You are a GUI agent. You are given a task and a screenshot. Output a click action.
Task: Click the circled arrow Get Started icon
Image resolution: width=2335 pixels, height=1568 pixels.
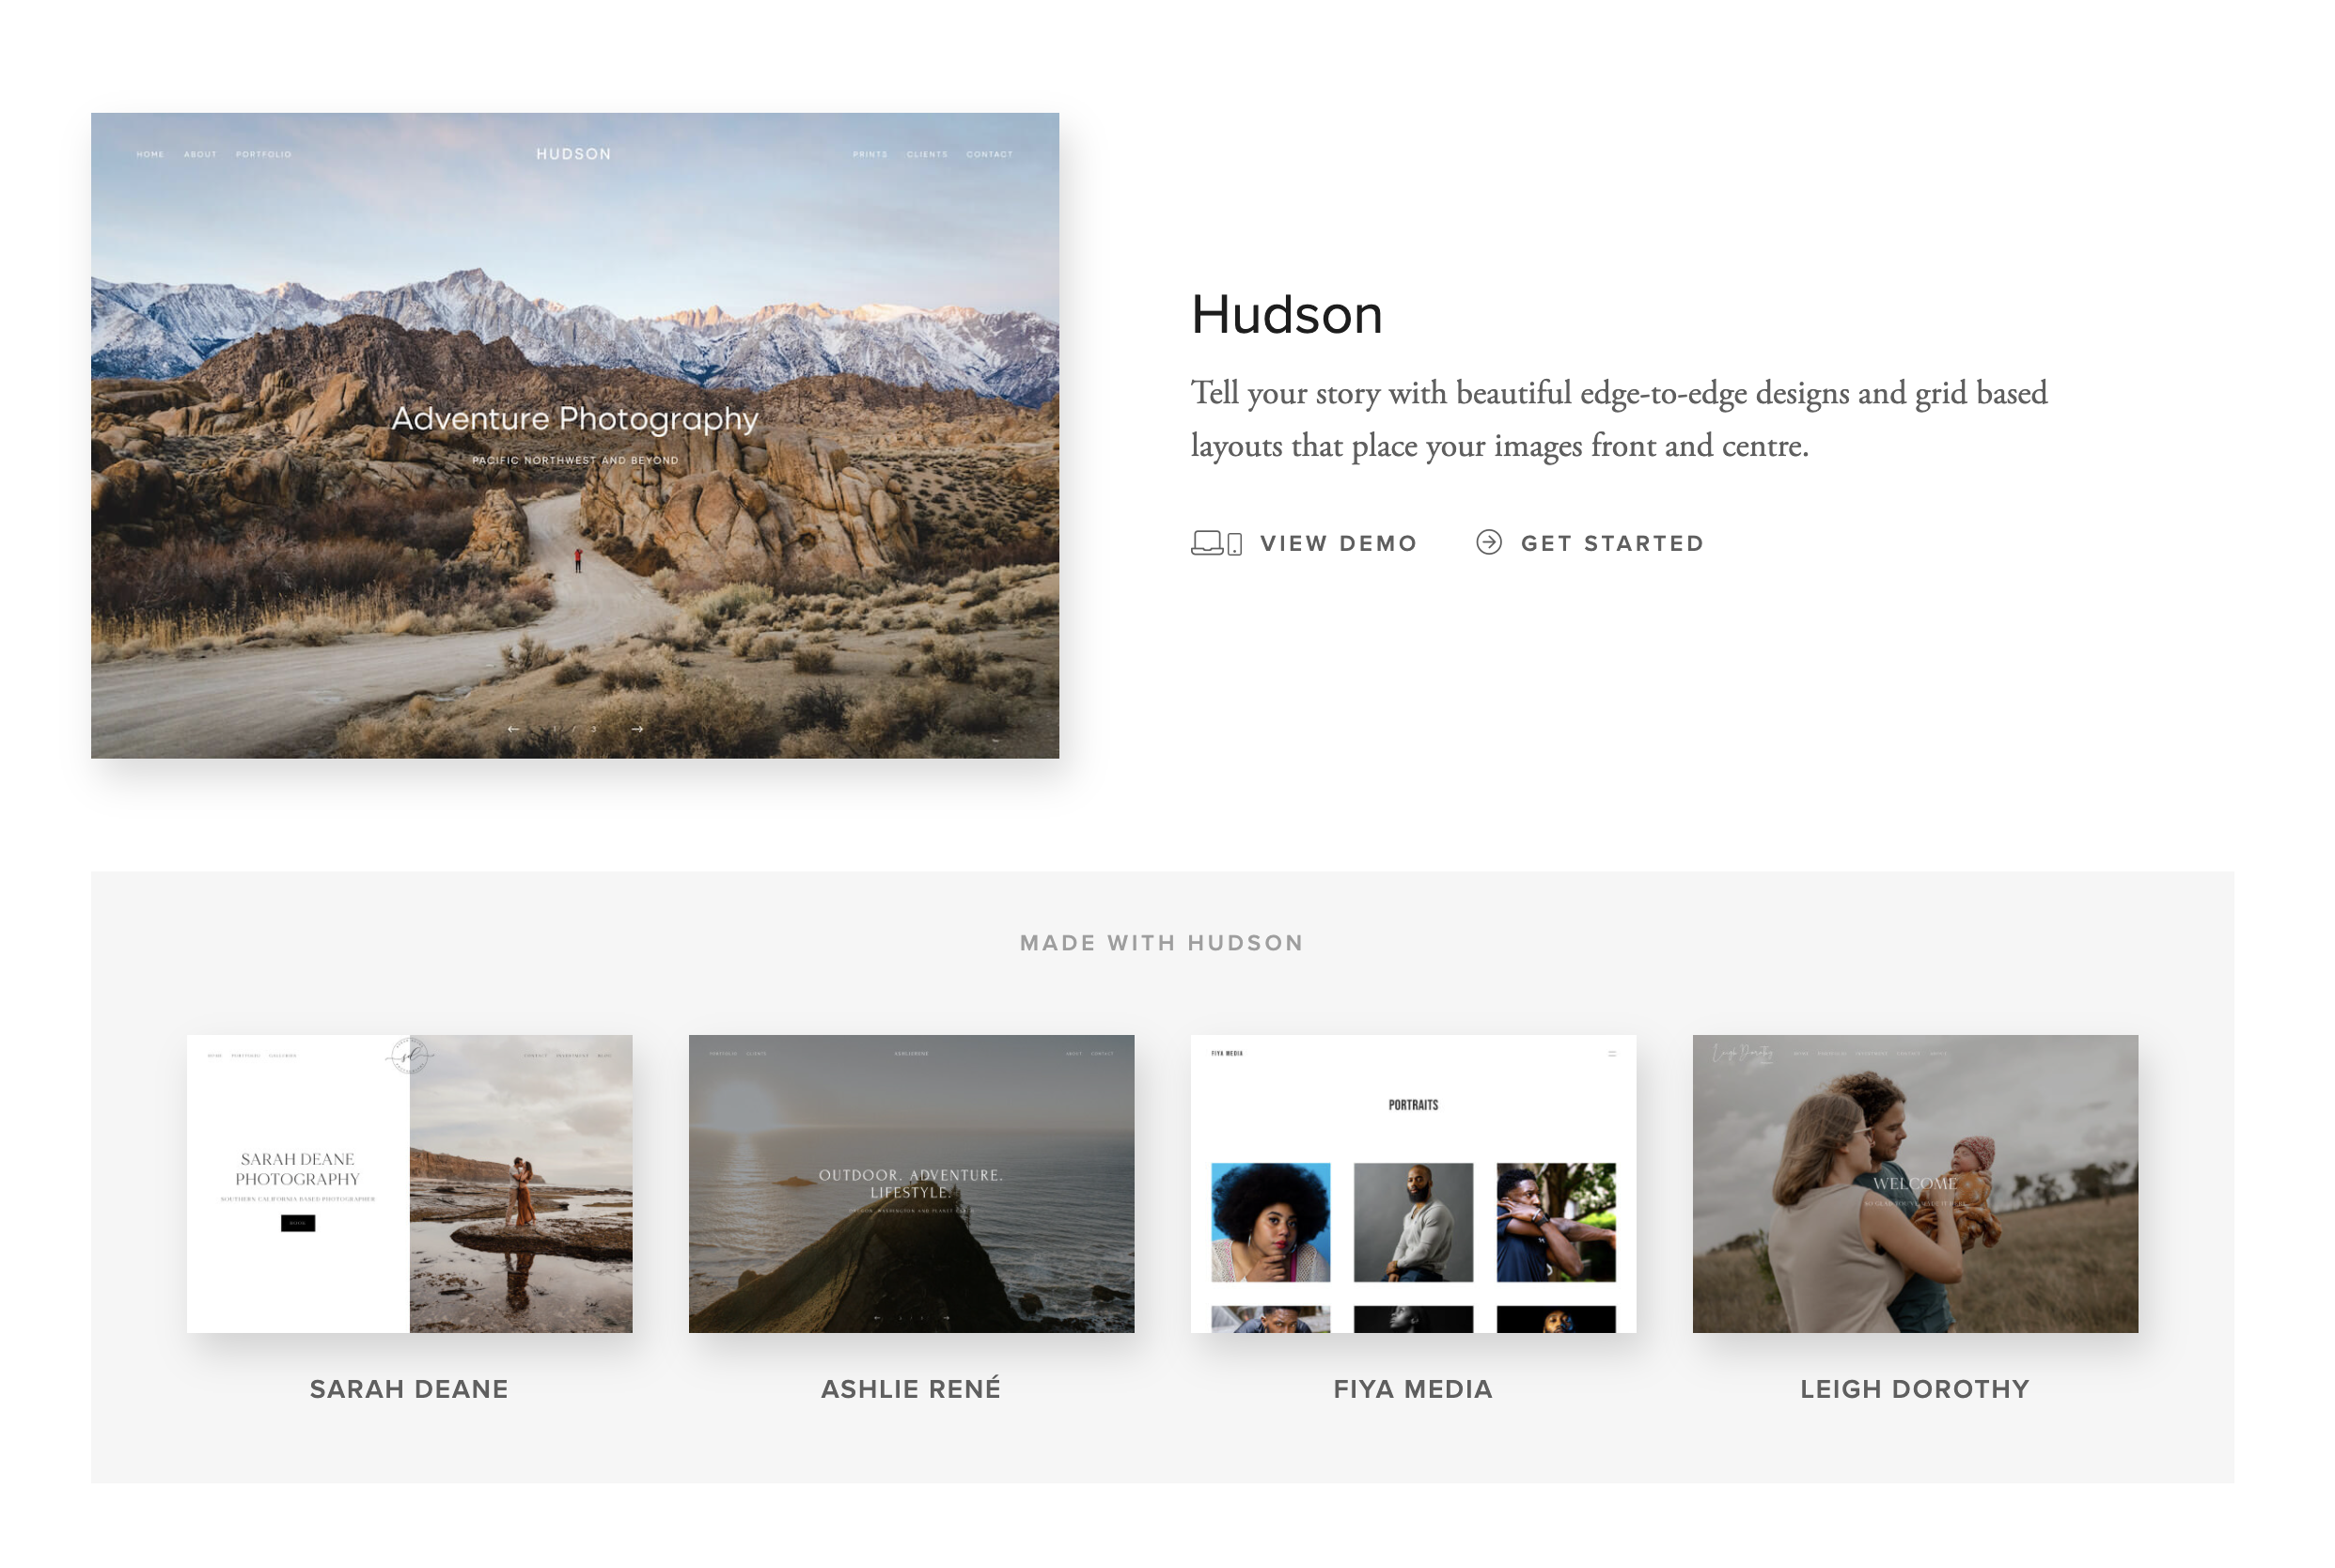(1488, 542)
